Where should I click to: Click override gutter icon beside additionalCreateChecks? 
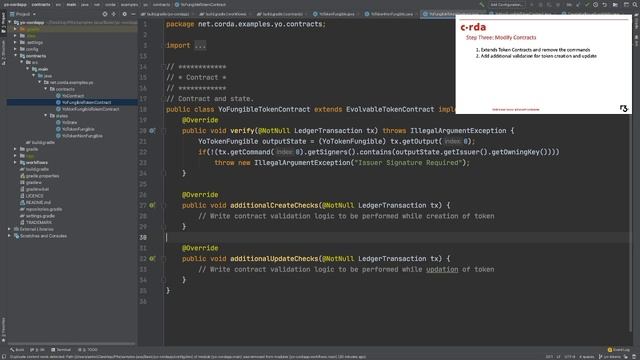pos(152,205)
